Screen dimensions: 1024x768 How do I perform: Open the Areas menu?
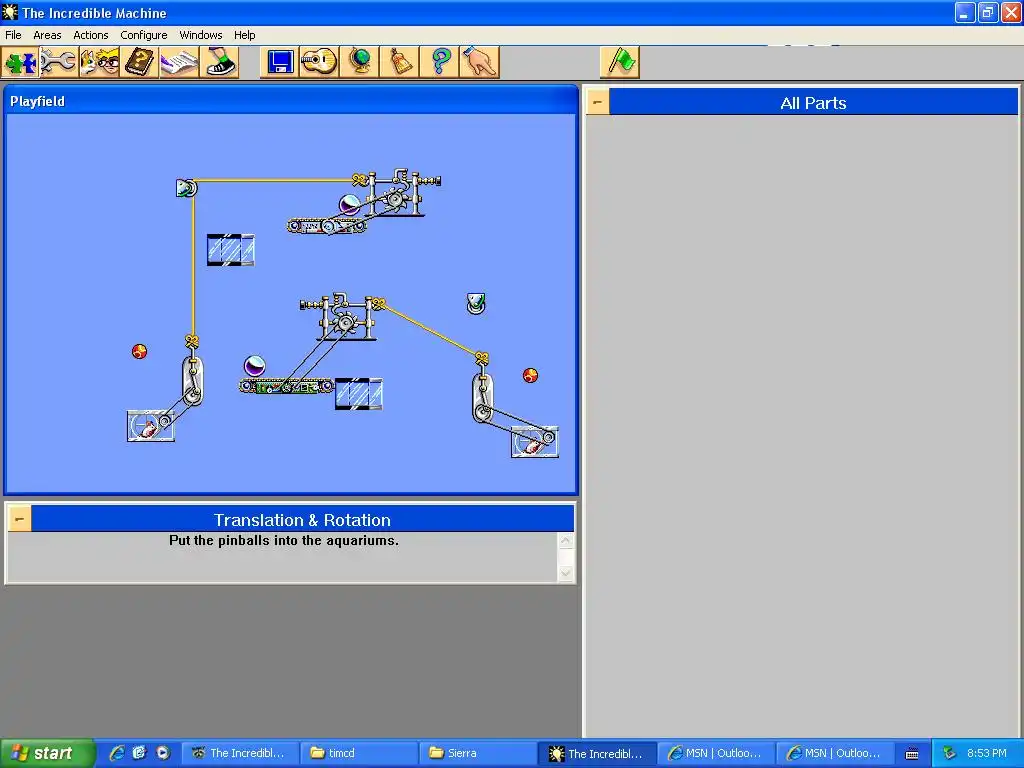[x=47, y=35]
